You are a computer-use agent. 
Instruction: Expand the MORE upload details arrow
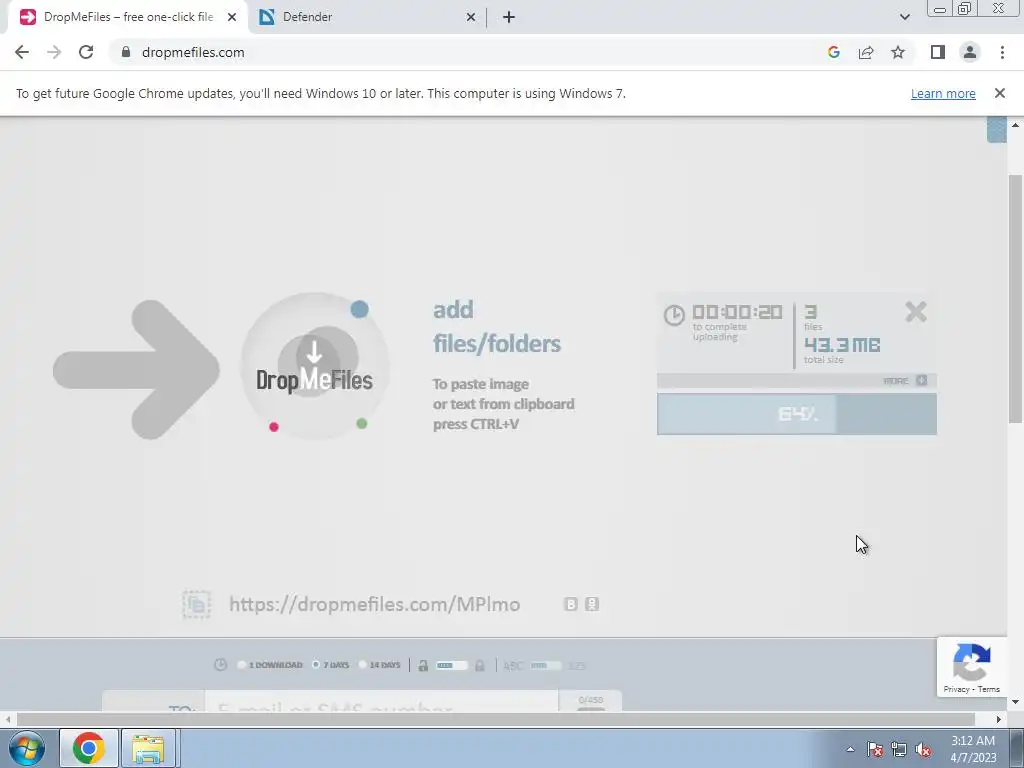[x=921, y=381]
